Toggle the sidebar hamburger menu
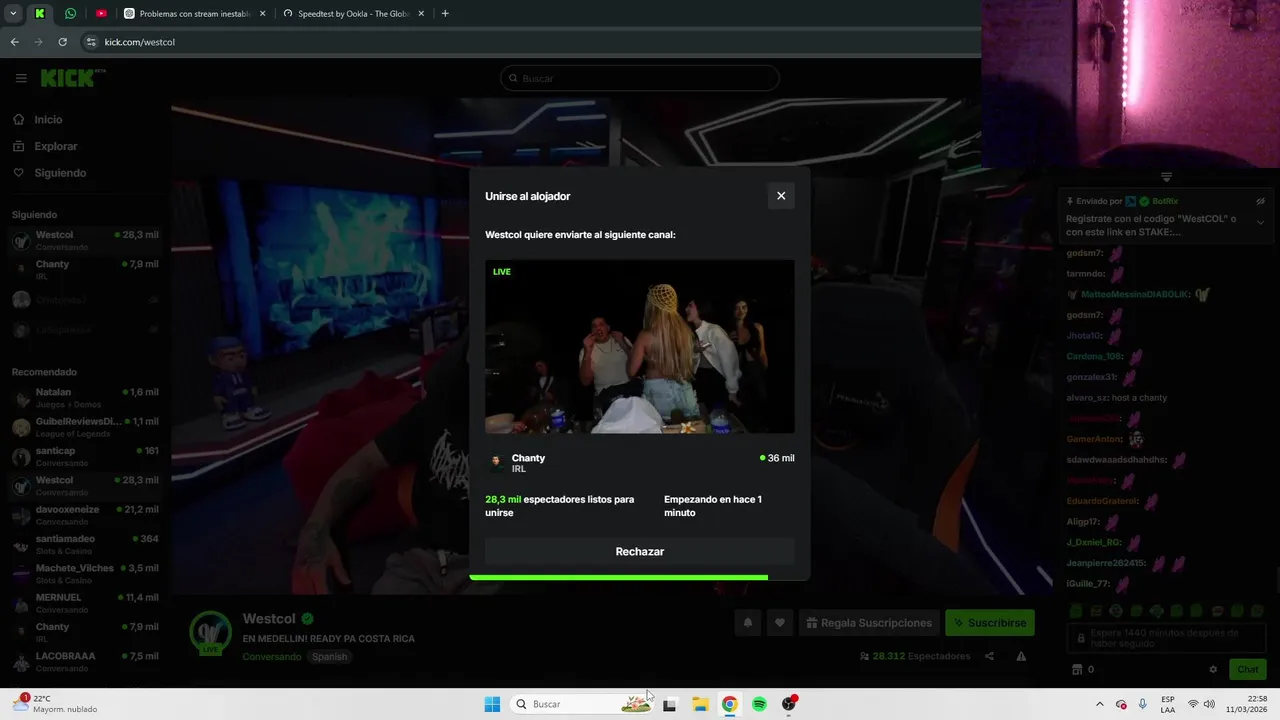1280x720 pixels. [21, 78]
